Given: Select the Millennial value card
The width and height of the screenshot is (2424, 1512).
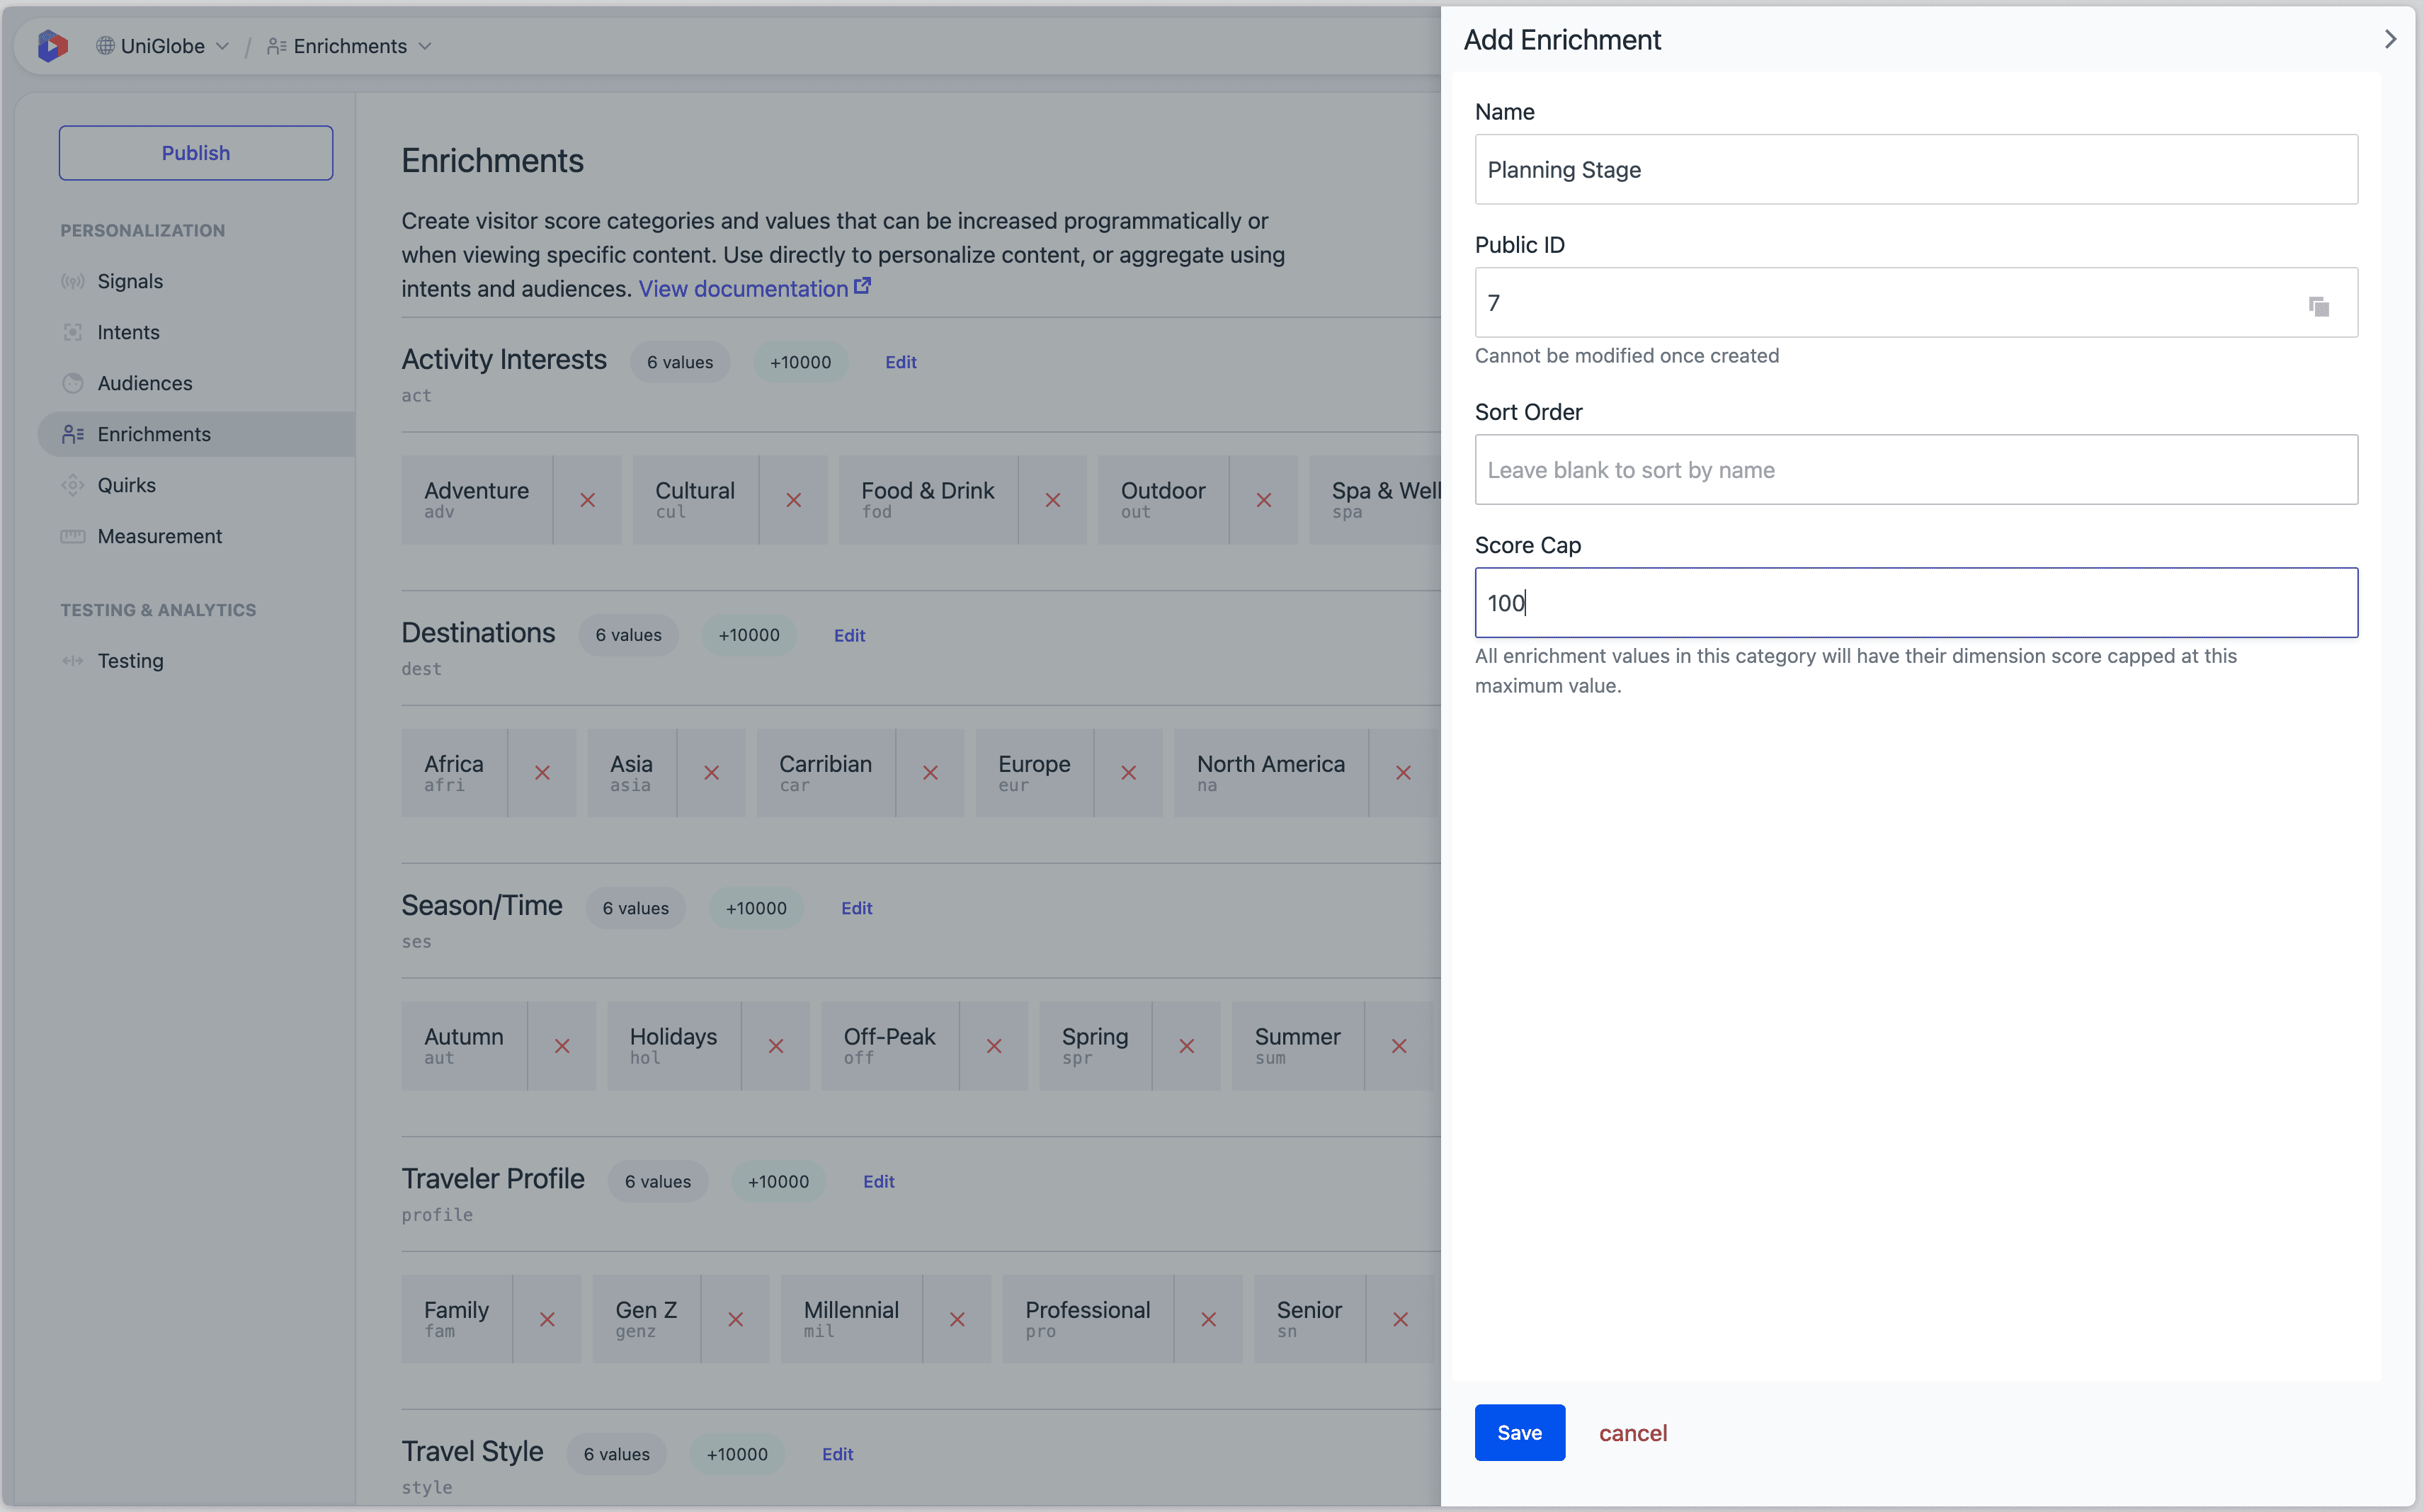Looking at the screenshot, I should (851, 1319).
